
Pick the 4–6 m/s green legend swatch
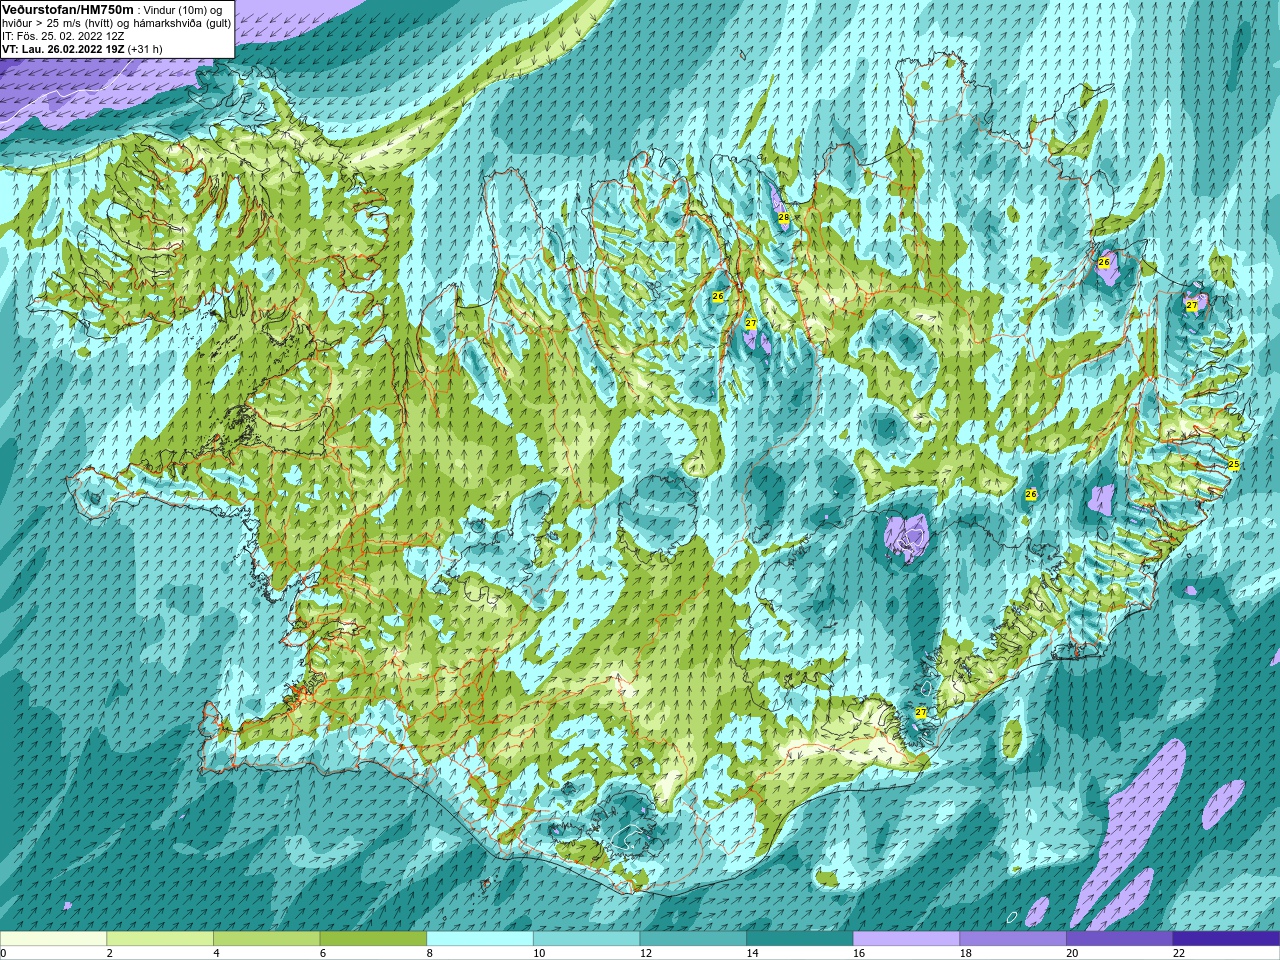267,938
